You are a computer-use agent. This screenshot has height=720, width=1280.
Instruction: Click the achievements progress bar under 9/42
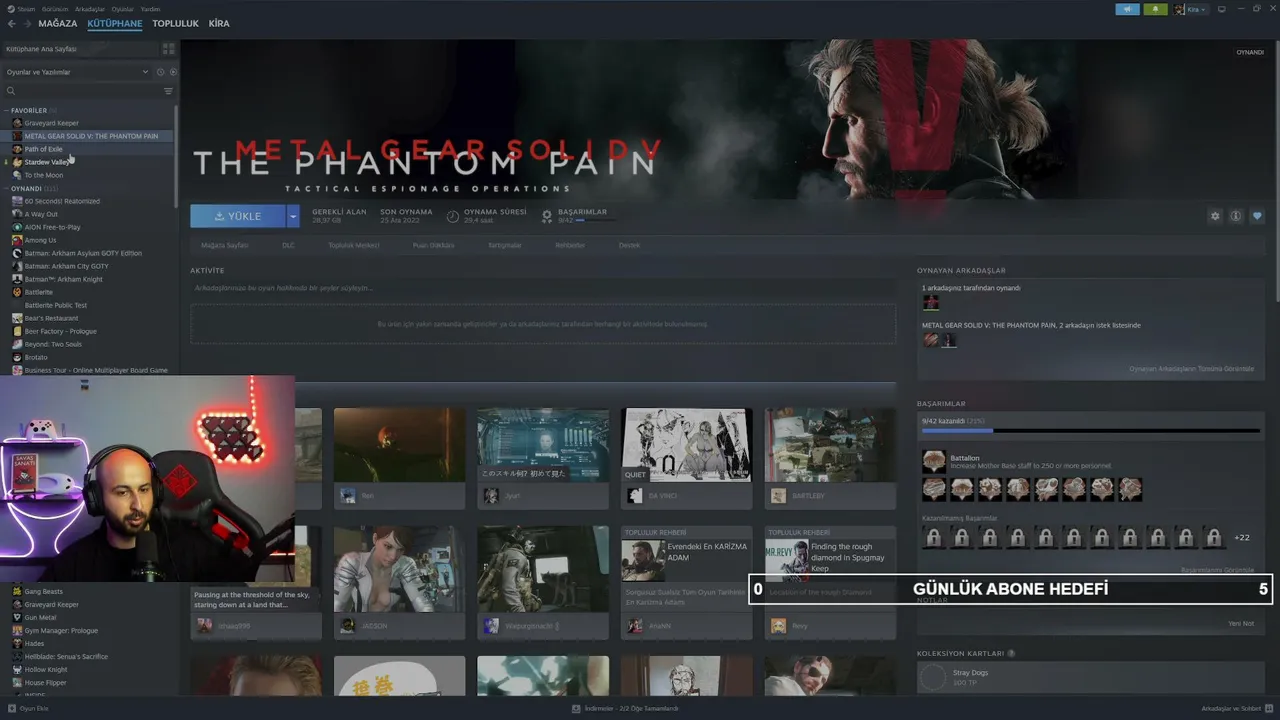tap(1092, 431)
